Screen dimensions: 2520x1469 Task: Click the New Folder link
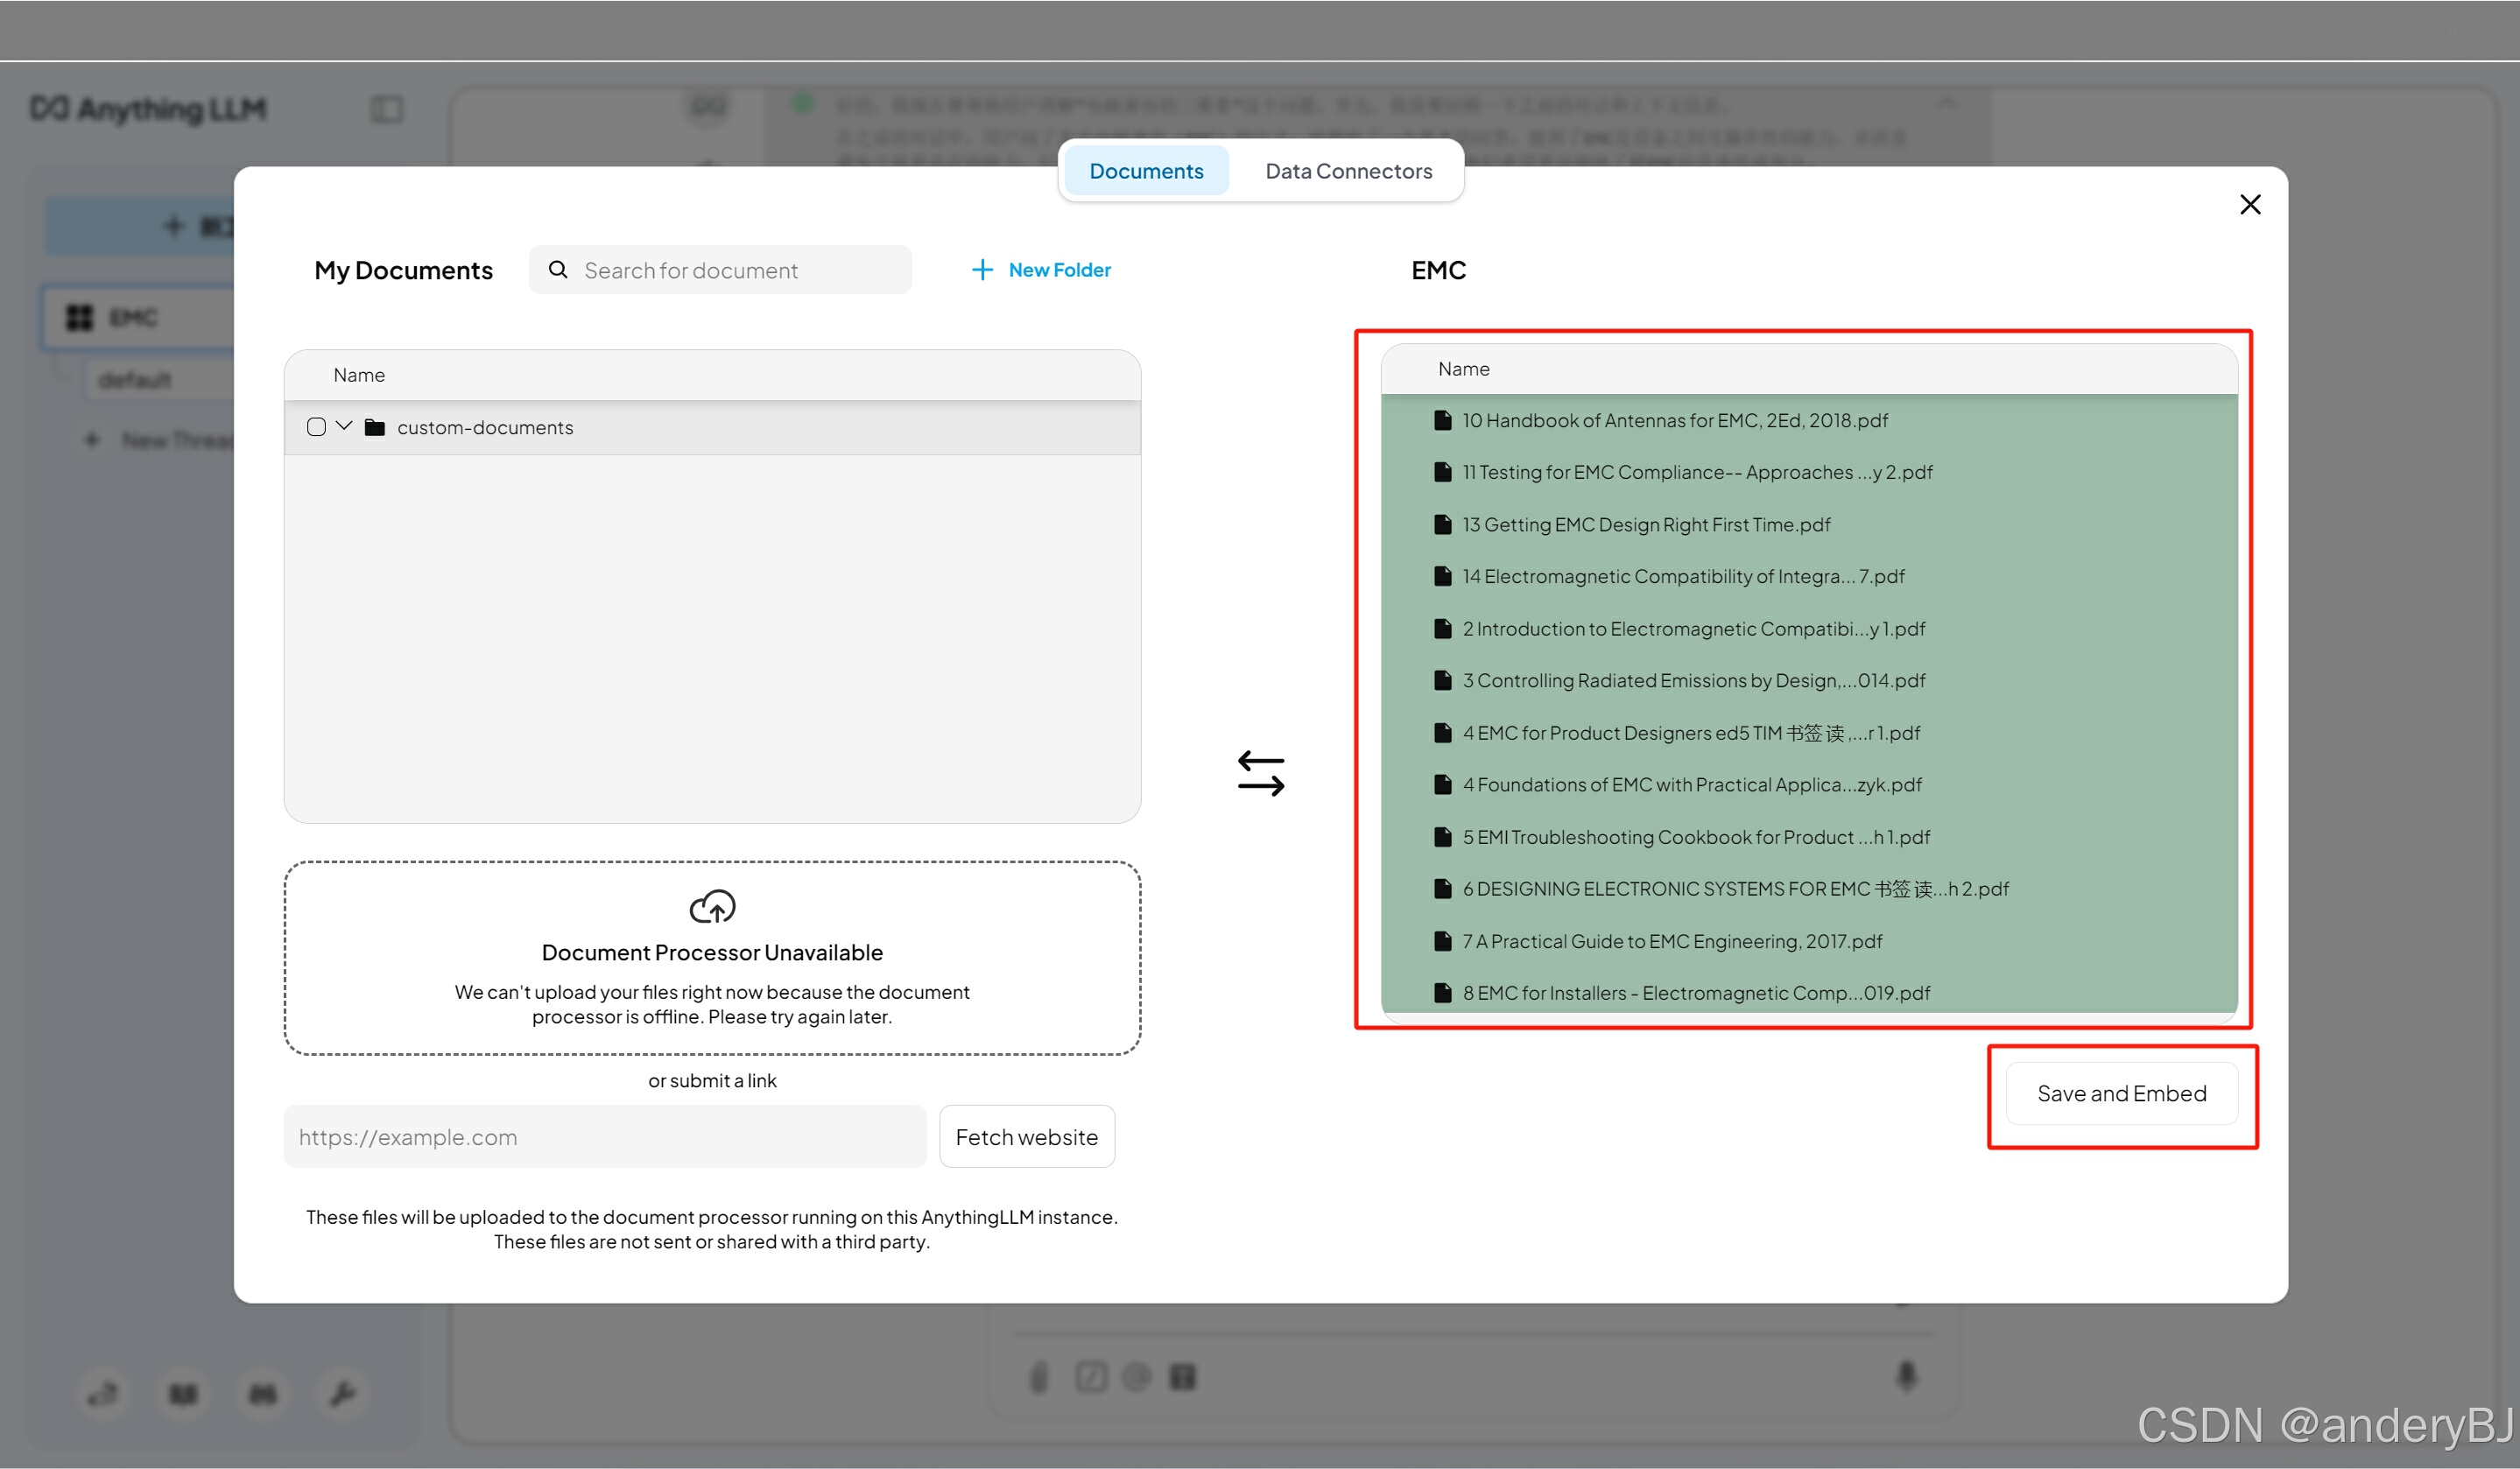[1059, 270]
